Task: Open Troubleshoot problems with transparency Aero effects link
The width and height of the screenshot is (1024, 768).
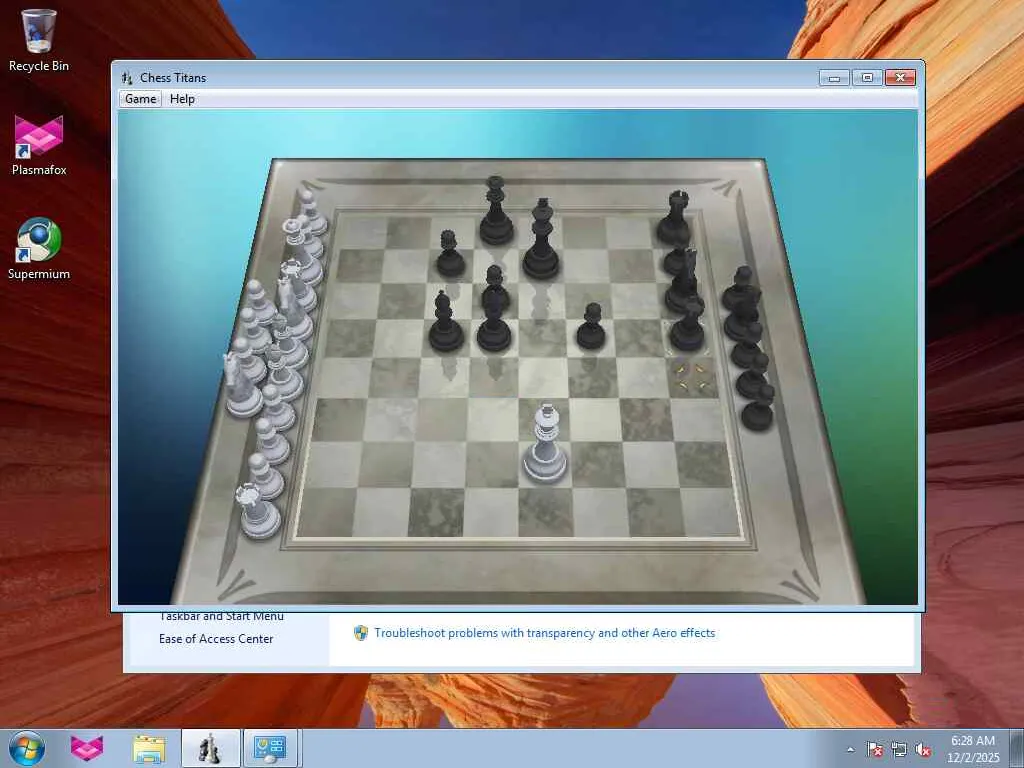Action: tap(545, 633)
